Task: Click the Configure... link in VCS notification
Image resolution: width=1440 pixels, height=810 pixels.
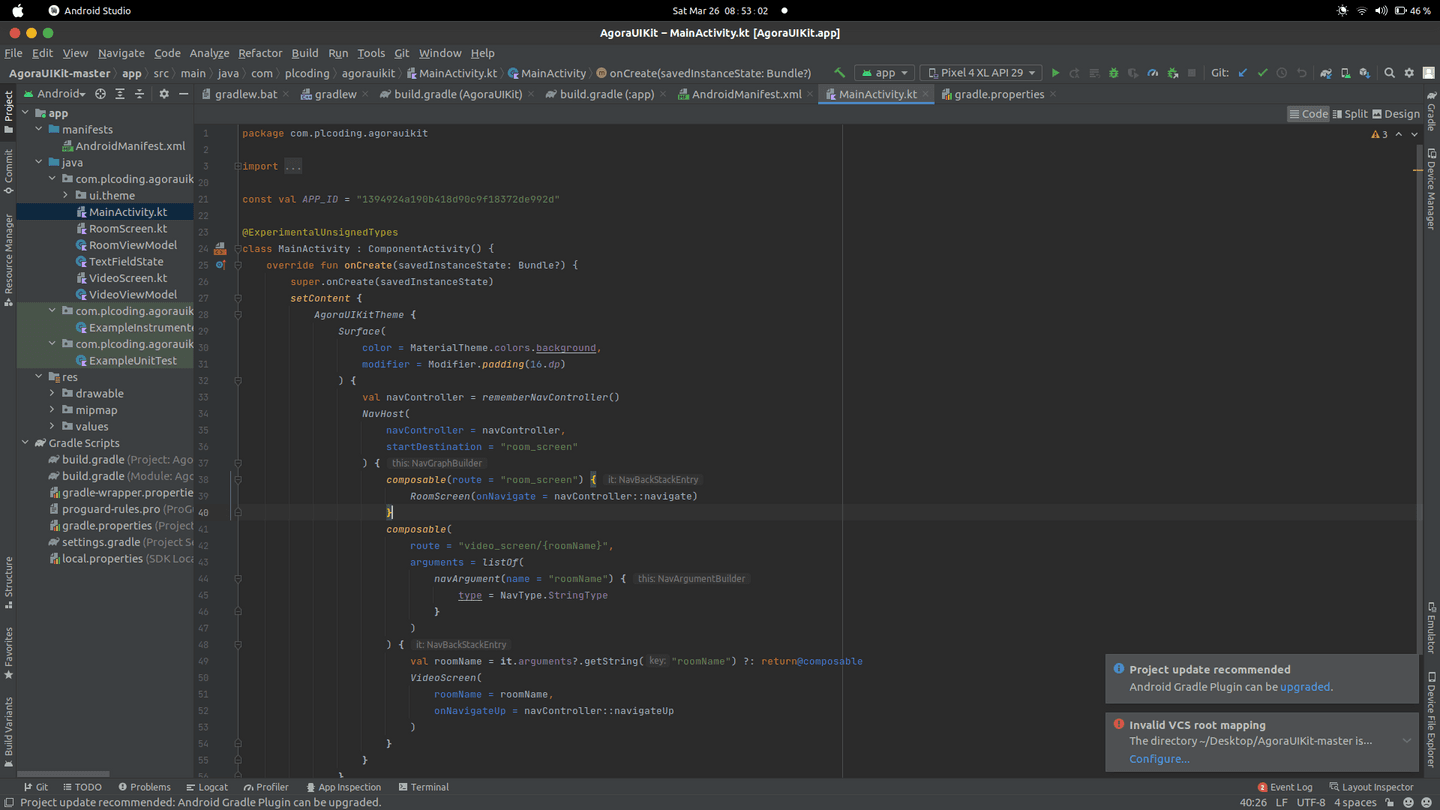Action: 1159,759
